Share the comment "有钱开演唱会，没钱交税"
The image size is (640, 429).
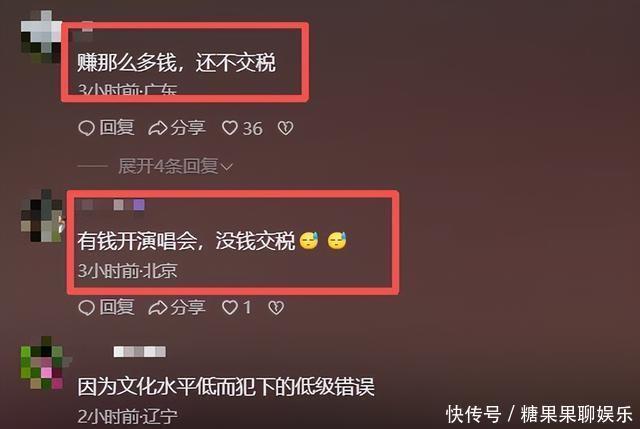(177, 307)
